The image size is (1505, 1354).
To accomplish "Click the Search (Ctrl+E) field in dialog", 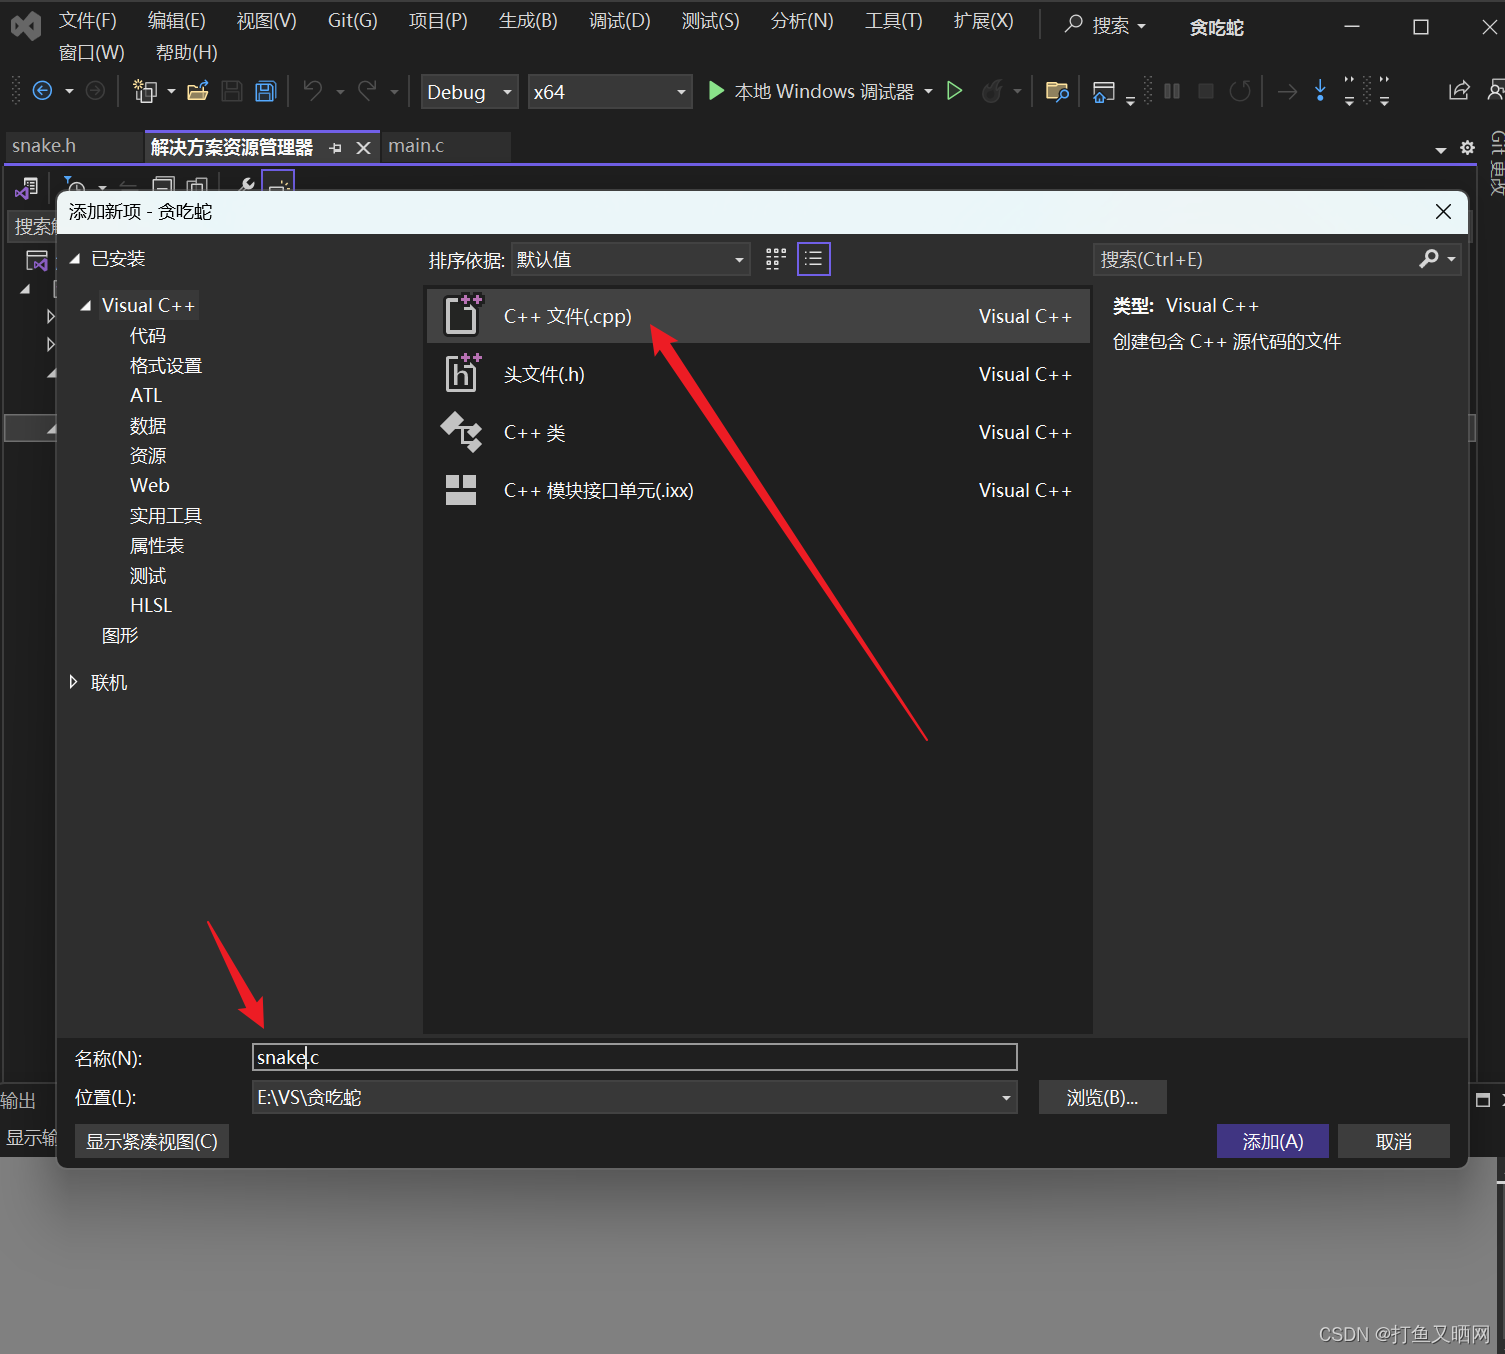I will 1256,259.
